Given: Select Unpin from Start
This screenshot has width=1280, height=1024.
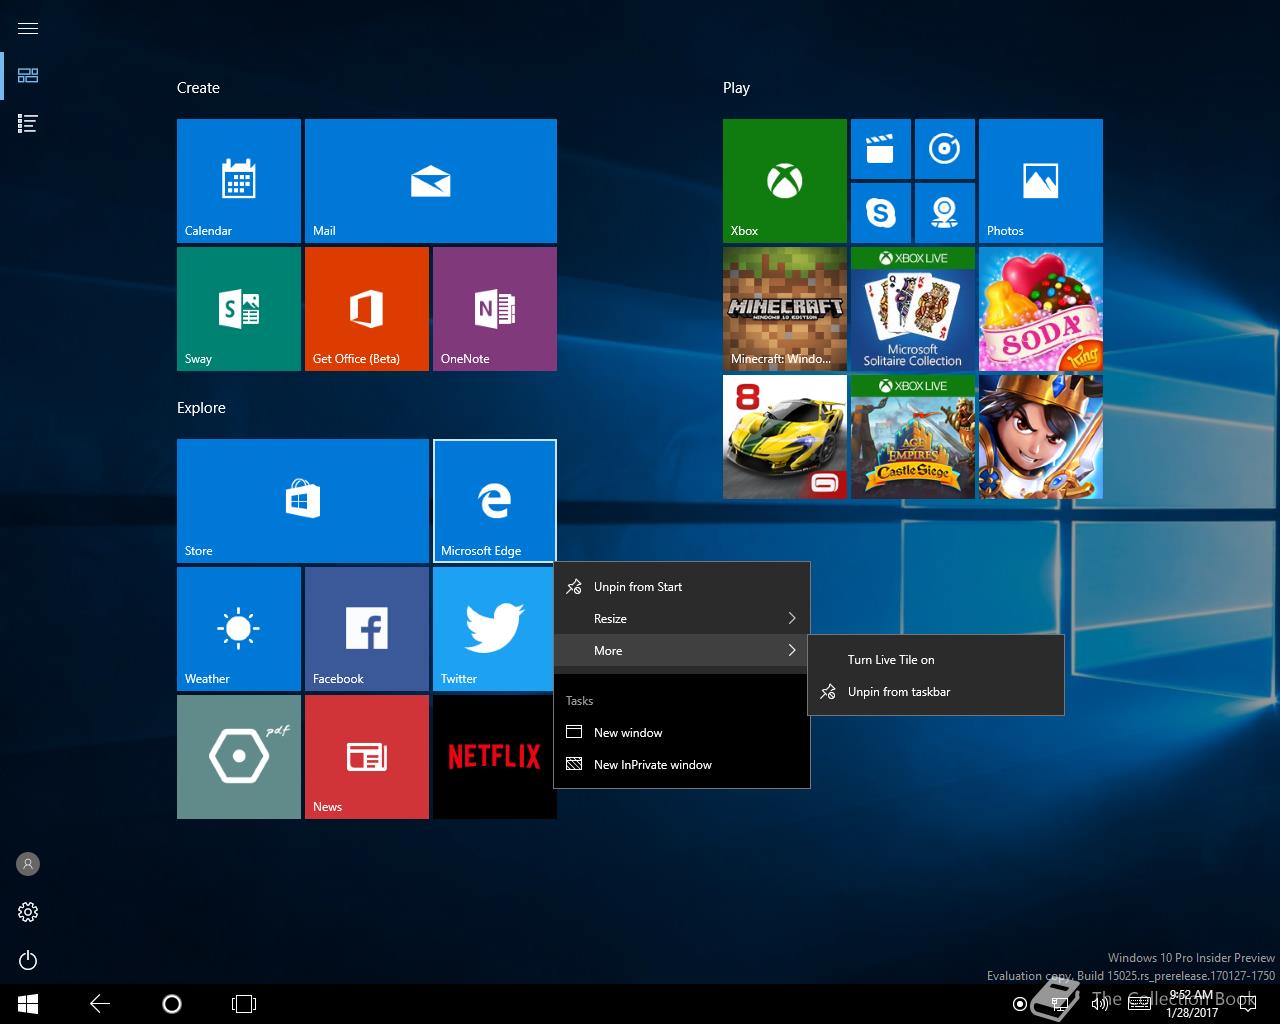Looking at the screenshot, I should point(682,587).
